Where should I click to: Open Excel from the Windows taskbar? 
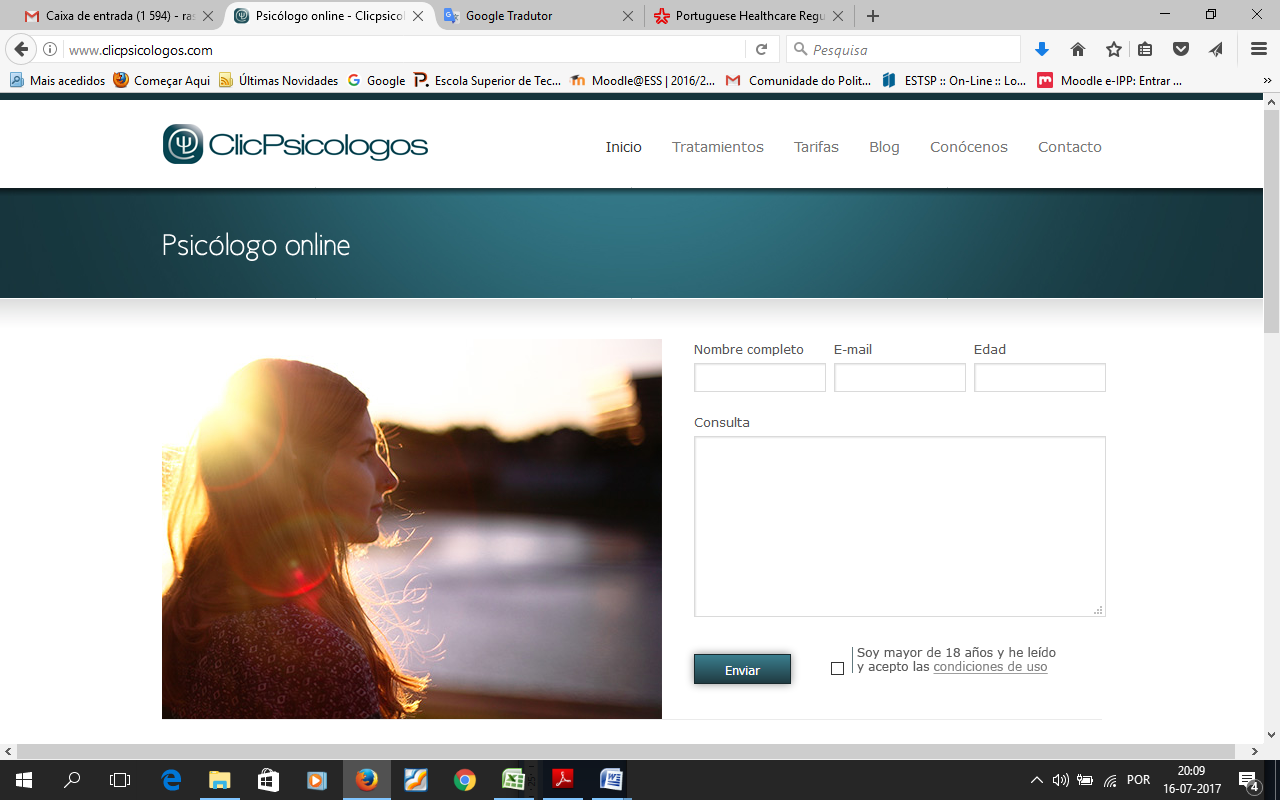point(514,780)
